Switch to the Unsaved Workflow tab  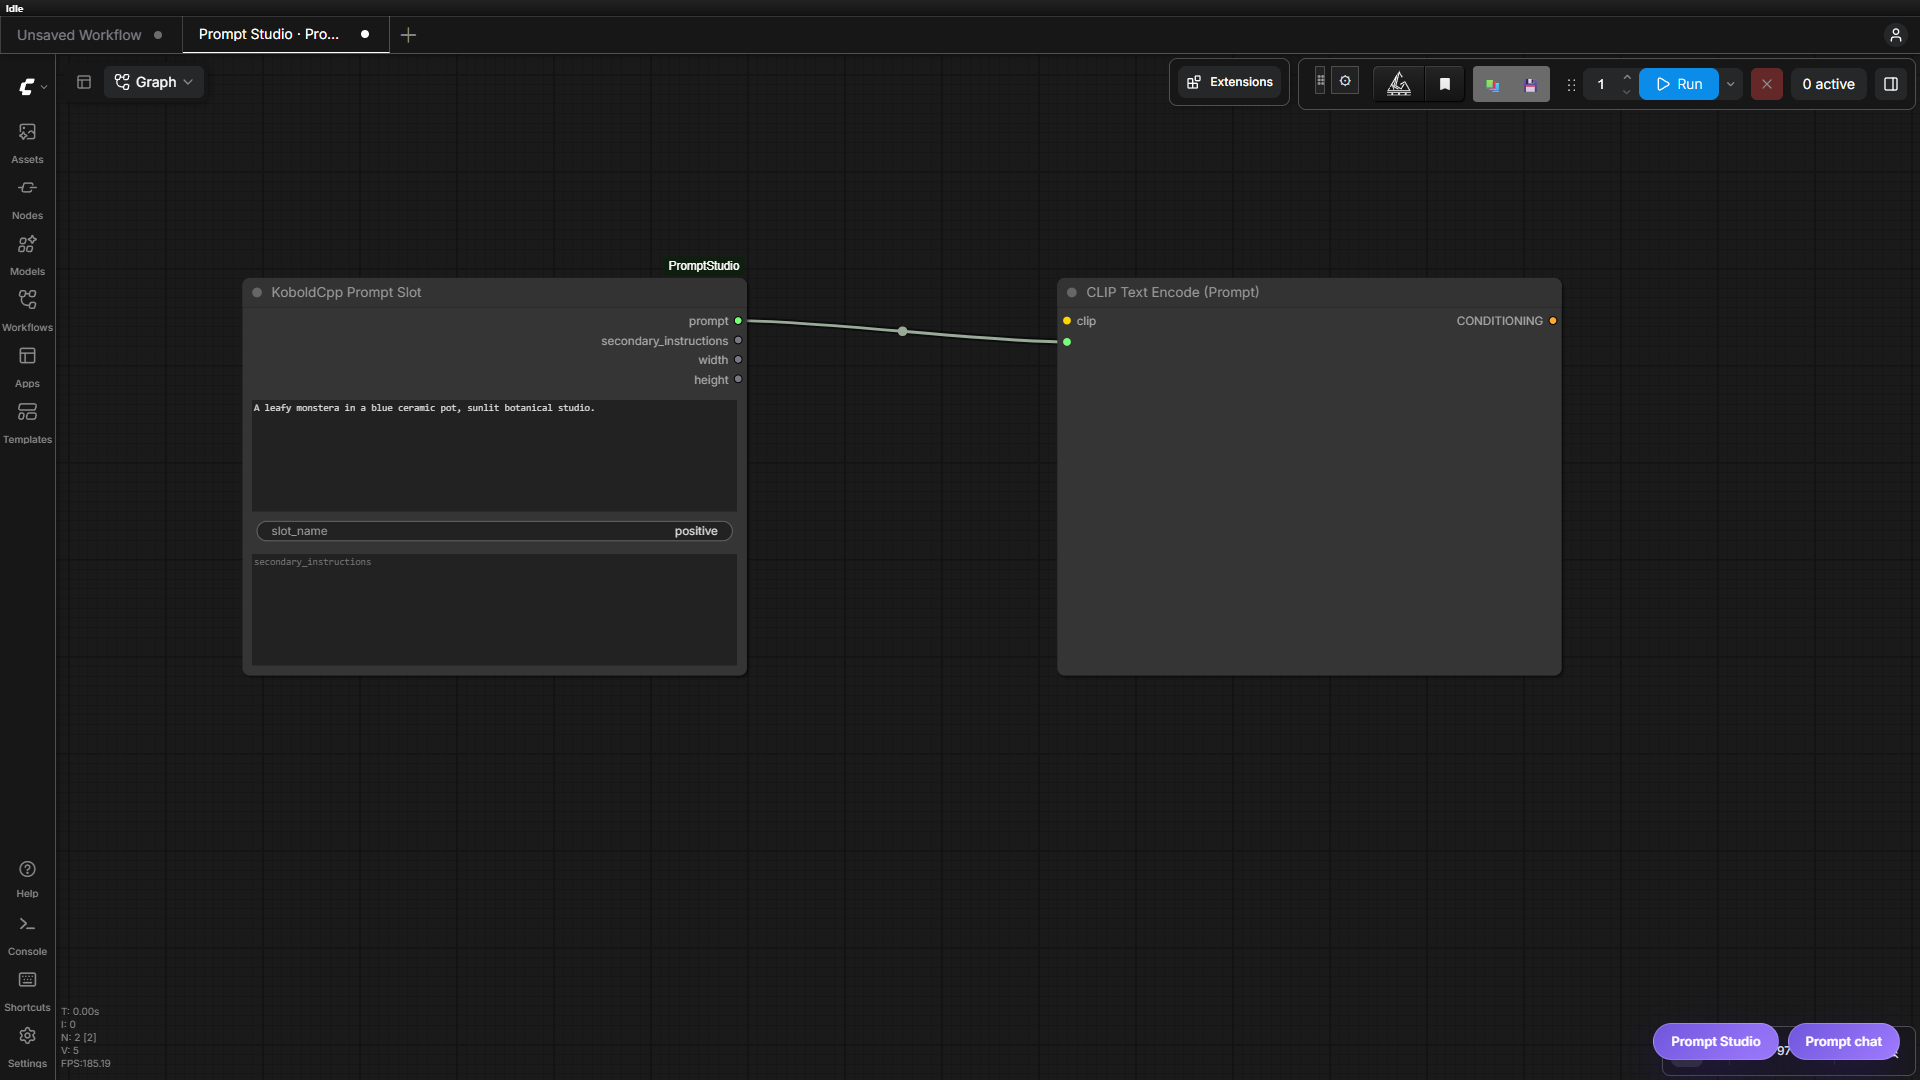(90, 35)
